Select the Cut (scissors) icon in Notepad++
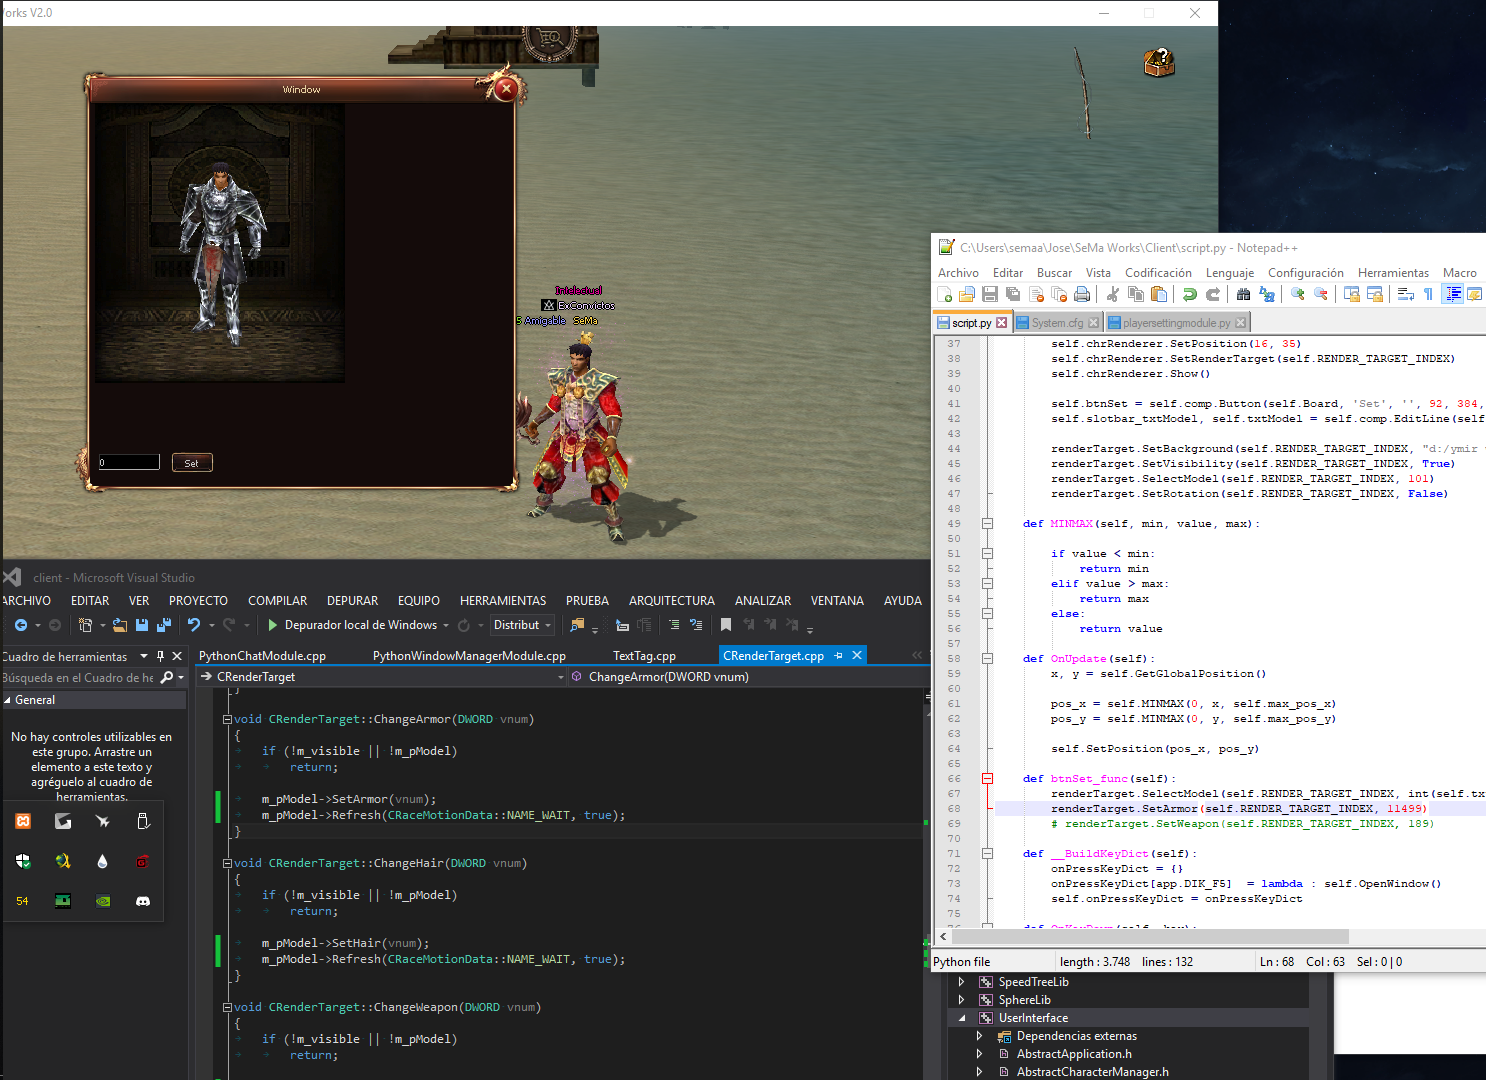This screenshot has height=1080, width=1486. (1113, 293)
